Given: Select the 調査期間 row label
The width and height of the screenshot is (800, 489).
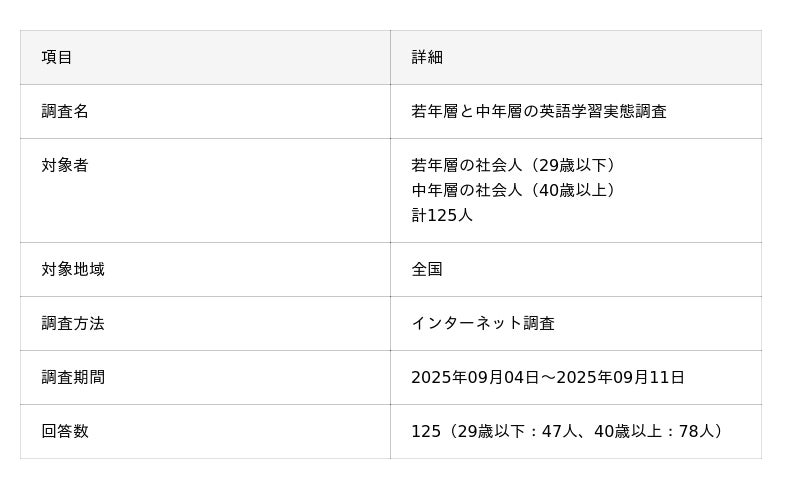Looking at the screenshot, I should click(73, 377).
